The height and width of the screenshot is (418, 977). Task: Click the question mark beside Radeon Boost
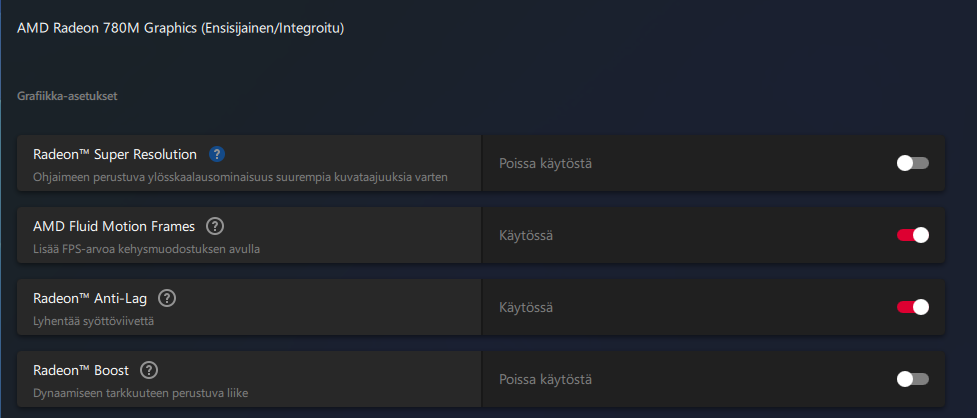149,370
